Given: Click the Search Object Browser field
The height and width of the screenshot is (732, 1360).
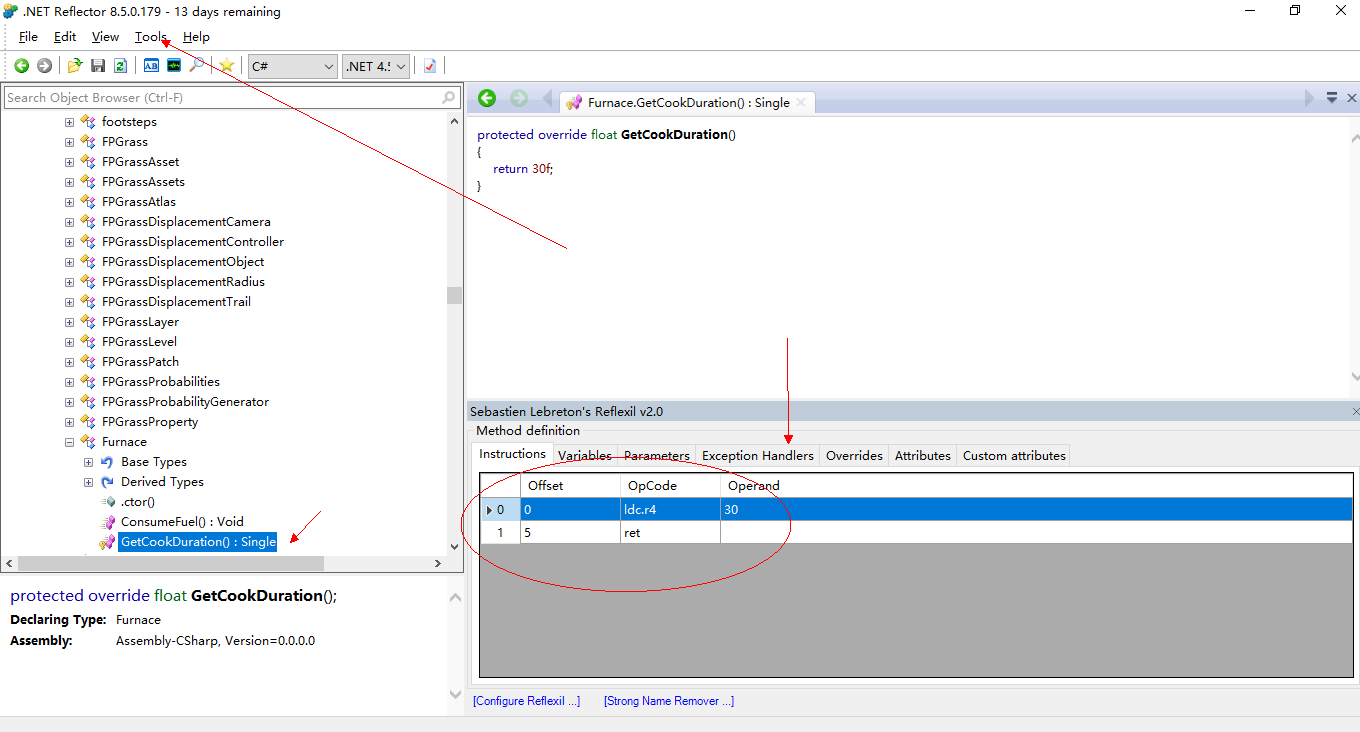Looking at the screenshot, I should point(220,98).
